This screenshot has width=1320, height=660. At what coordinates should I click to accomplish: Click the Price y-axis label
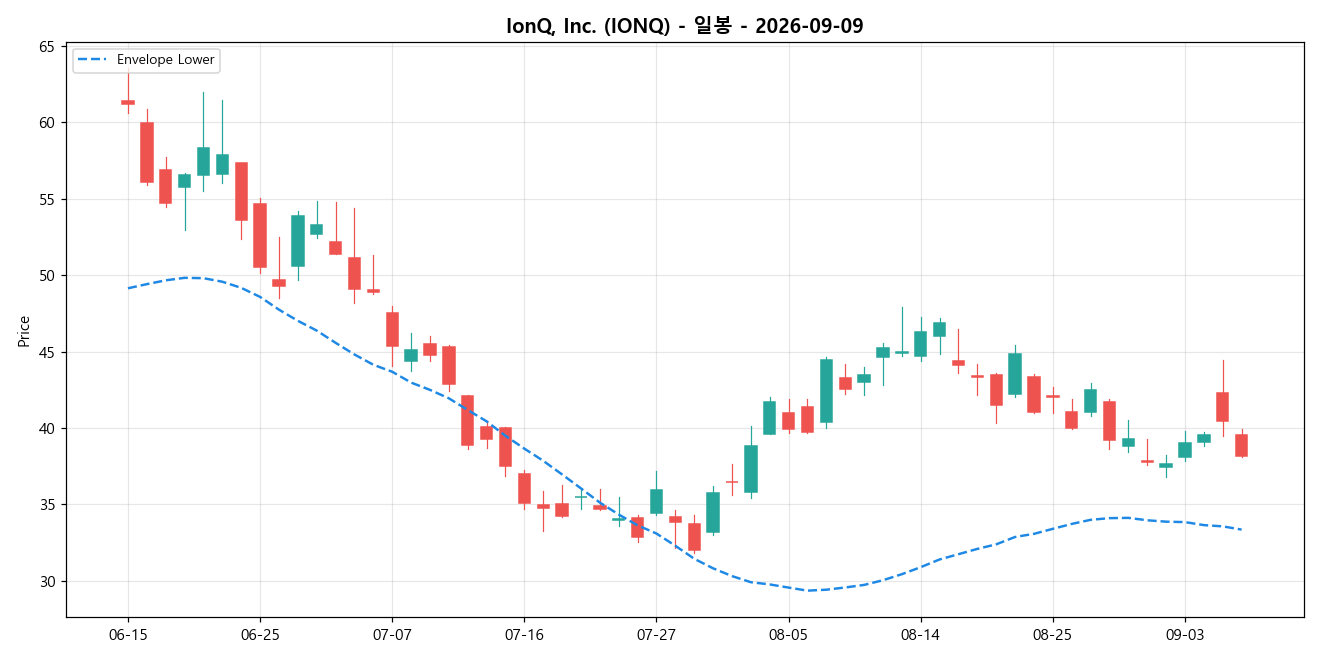pyautogui.click(x=23, y=330)
